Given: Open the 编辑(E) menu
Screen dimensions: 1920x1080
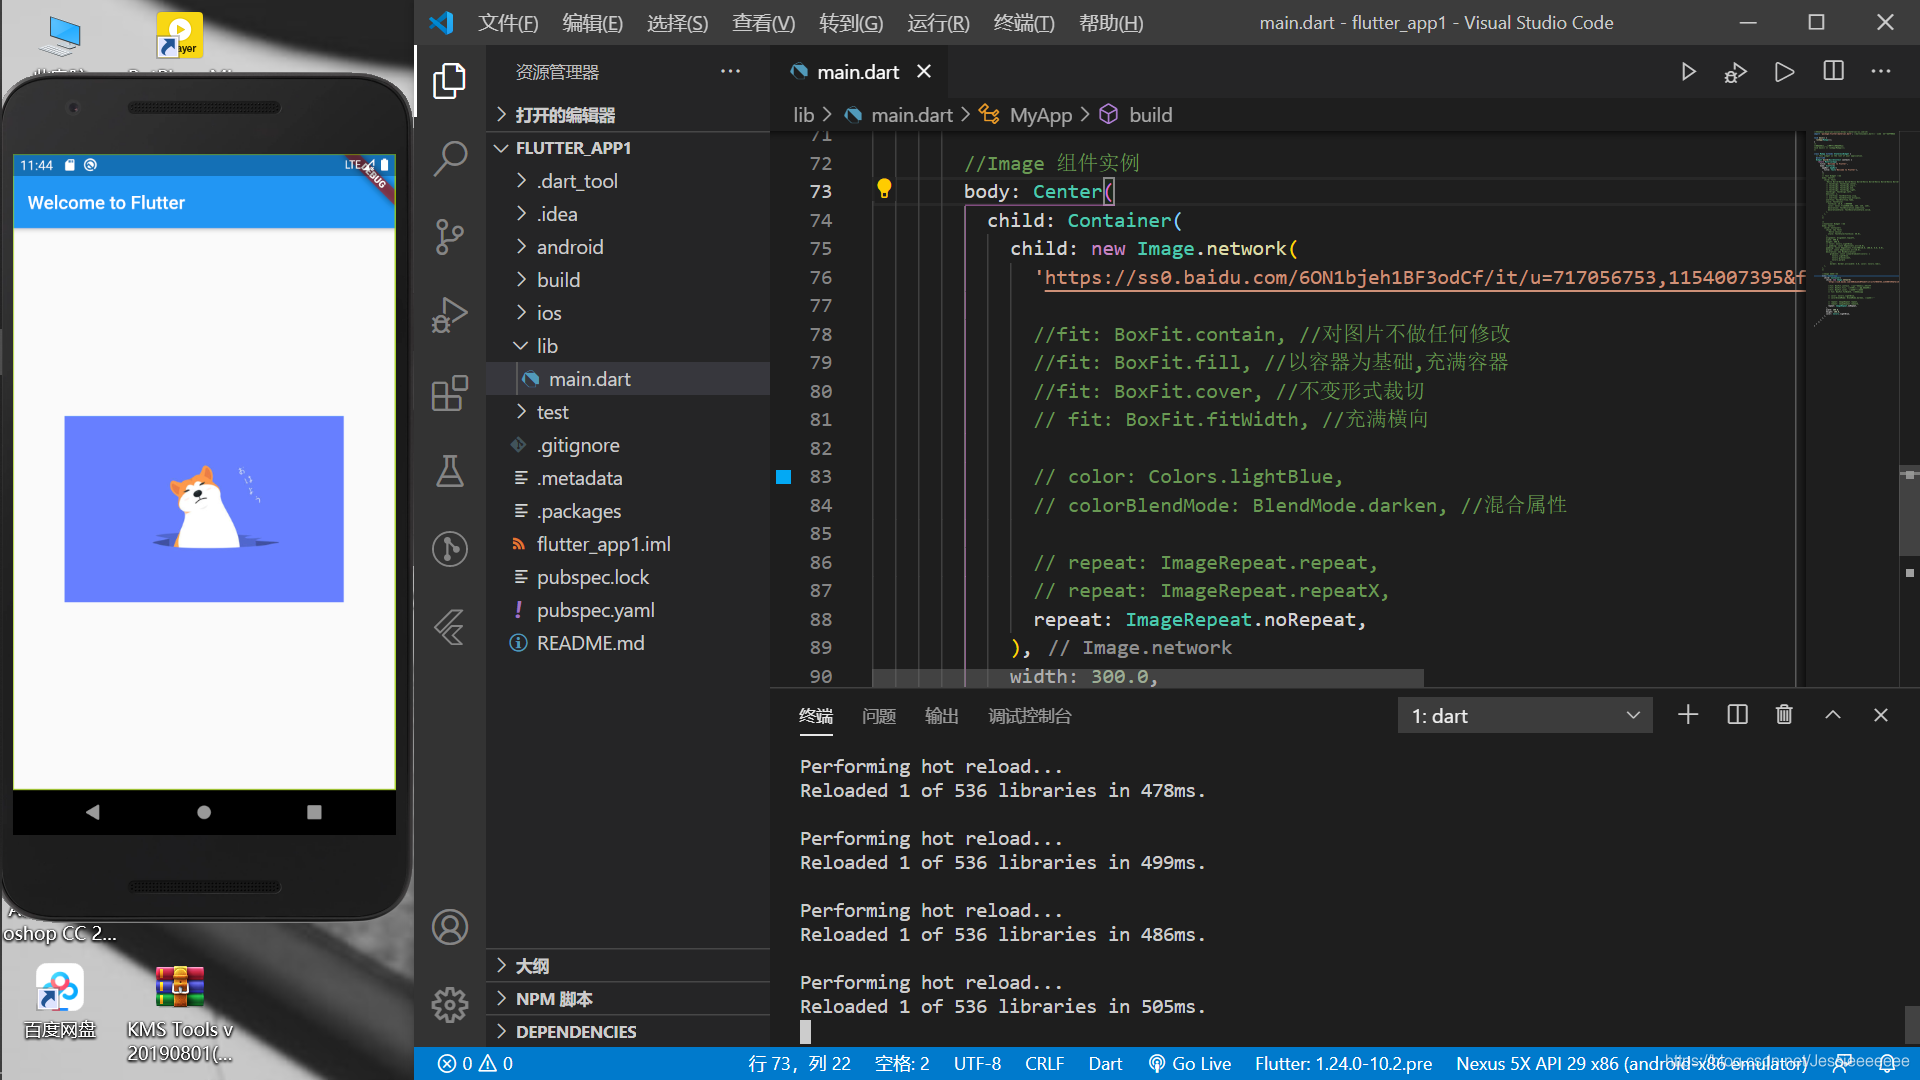Looking at the screenshot, I should (x=592, y=23).
